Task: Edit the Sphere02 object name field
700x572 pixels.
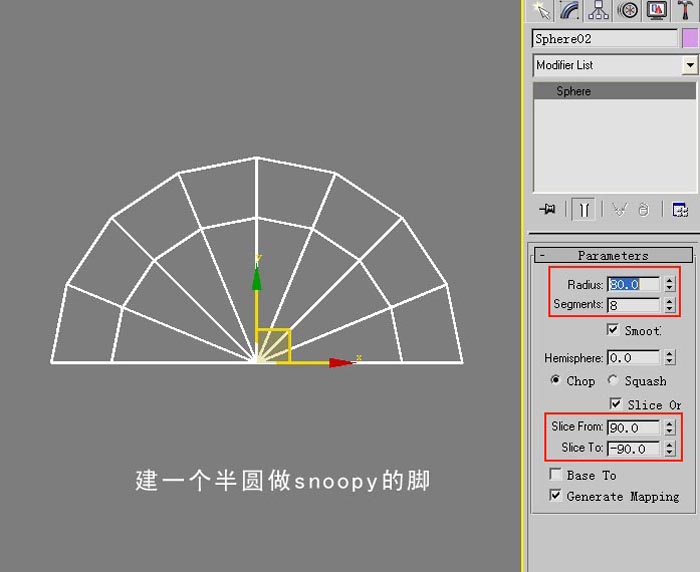Action: tap(605, 39)
